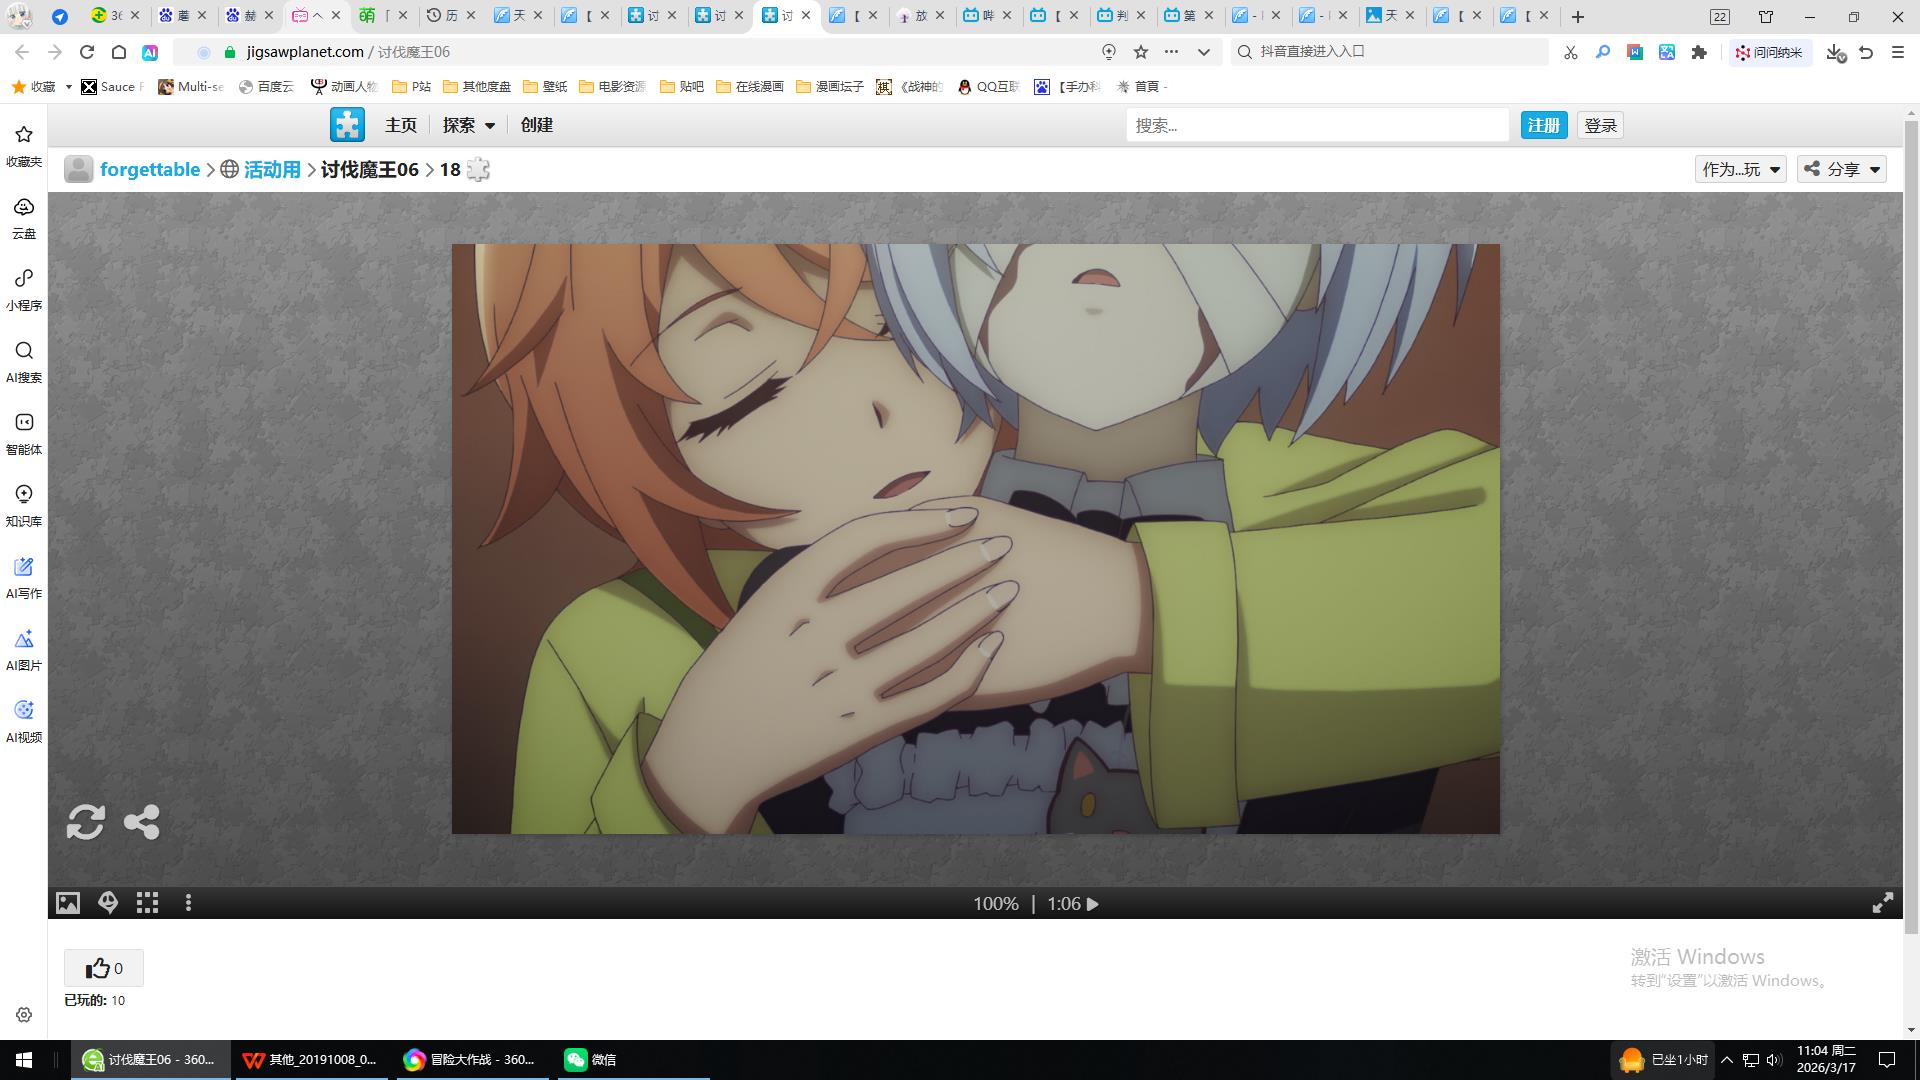Open the vertical three-dot more menu

pyautogui.click(x=188, y=903)
